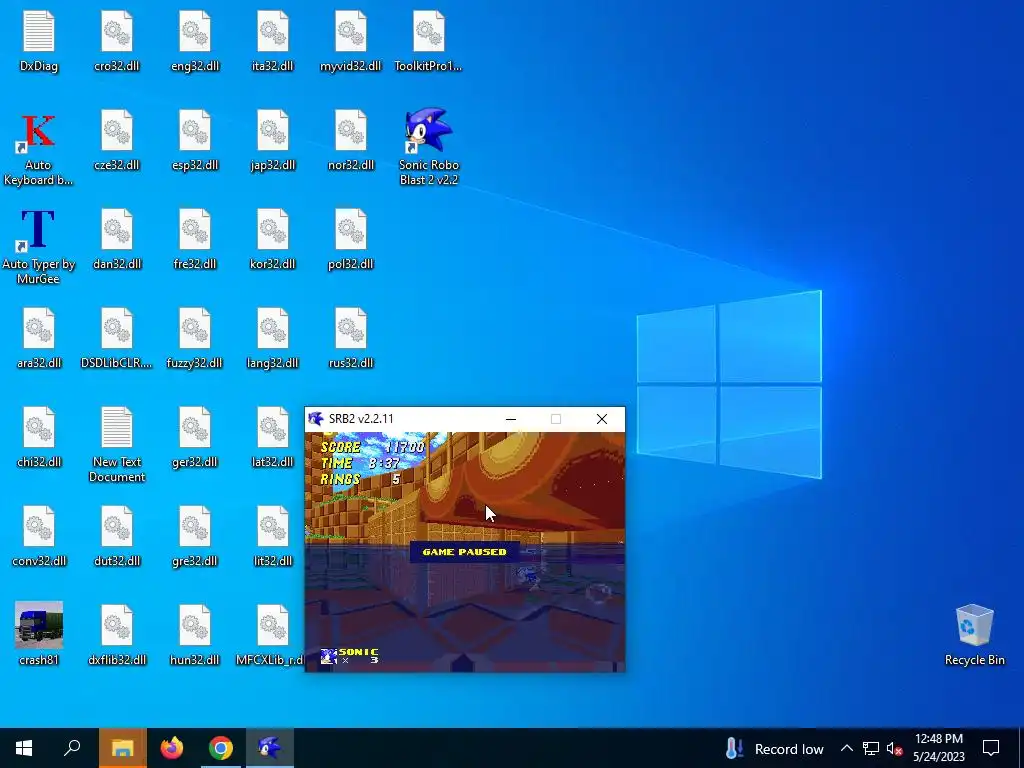Select the lit32.dll file icon
1024x768 pixels.
click(273, 526)
